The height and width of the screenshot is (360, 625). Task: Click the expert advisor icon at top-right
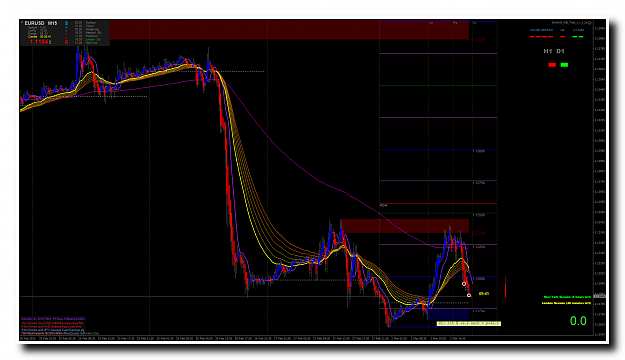(590, 23)
